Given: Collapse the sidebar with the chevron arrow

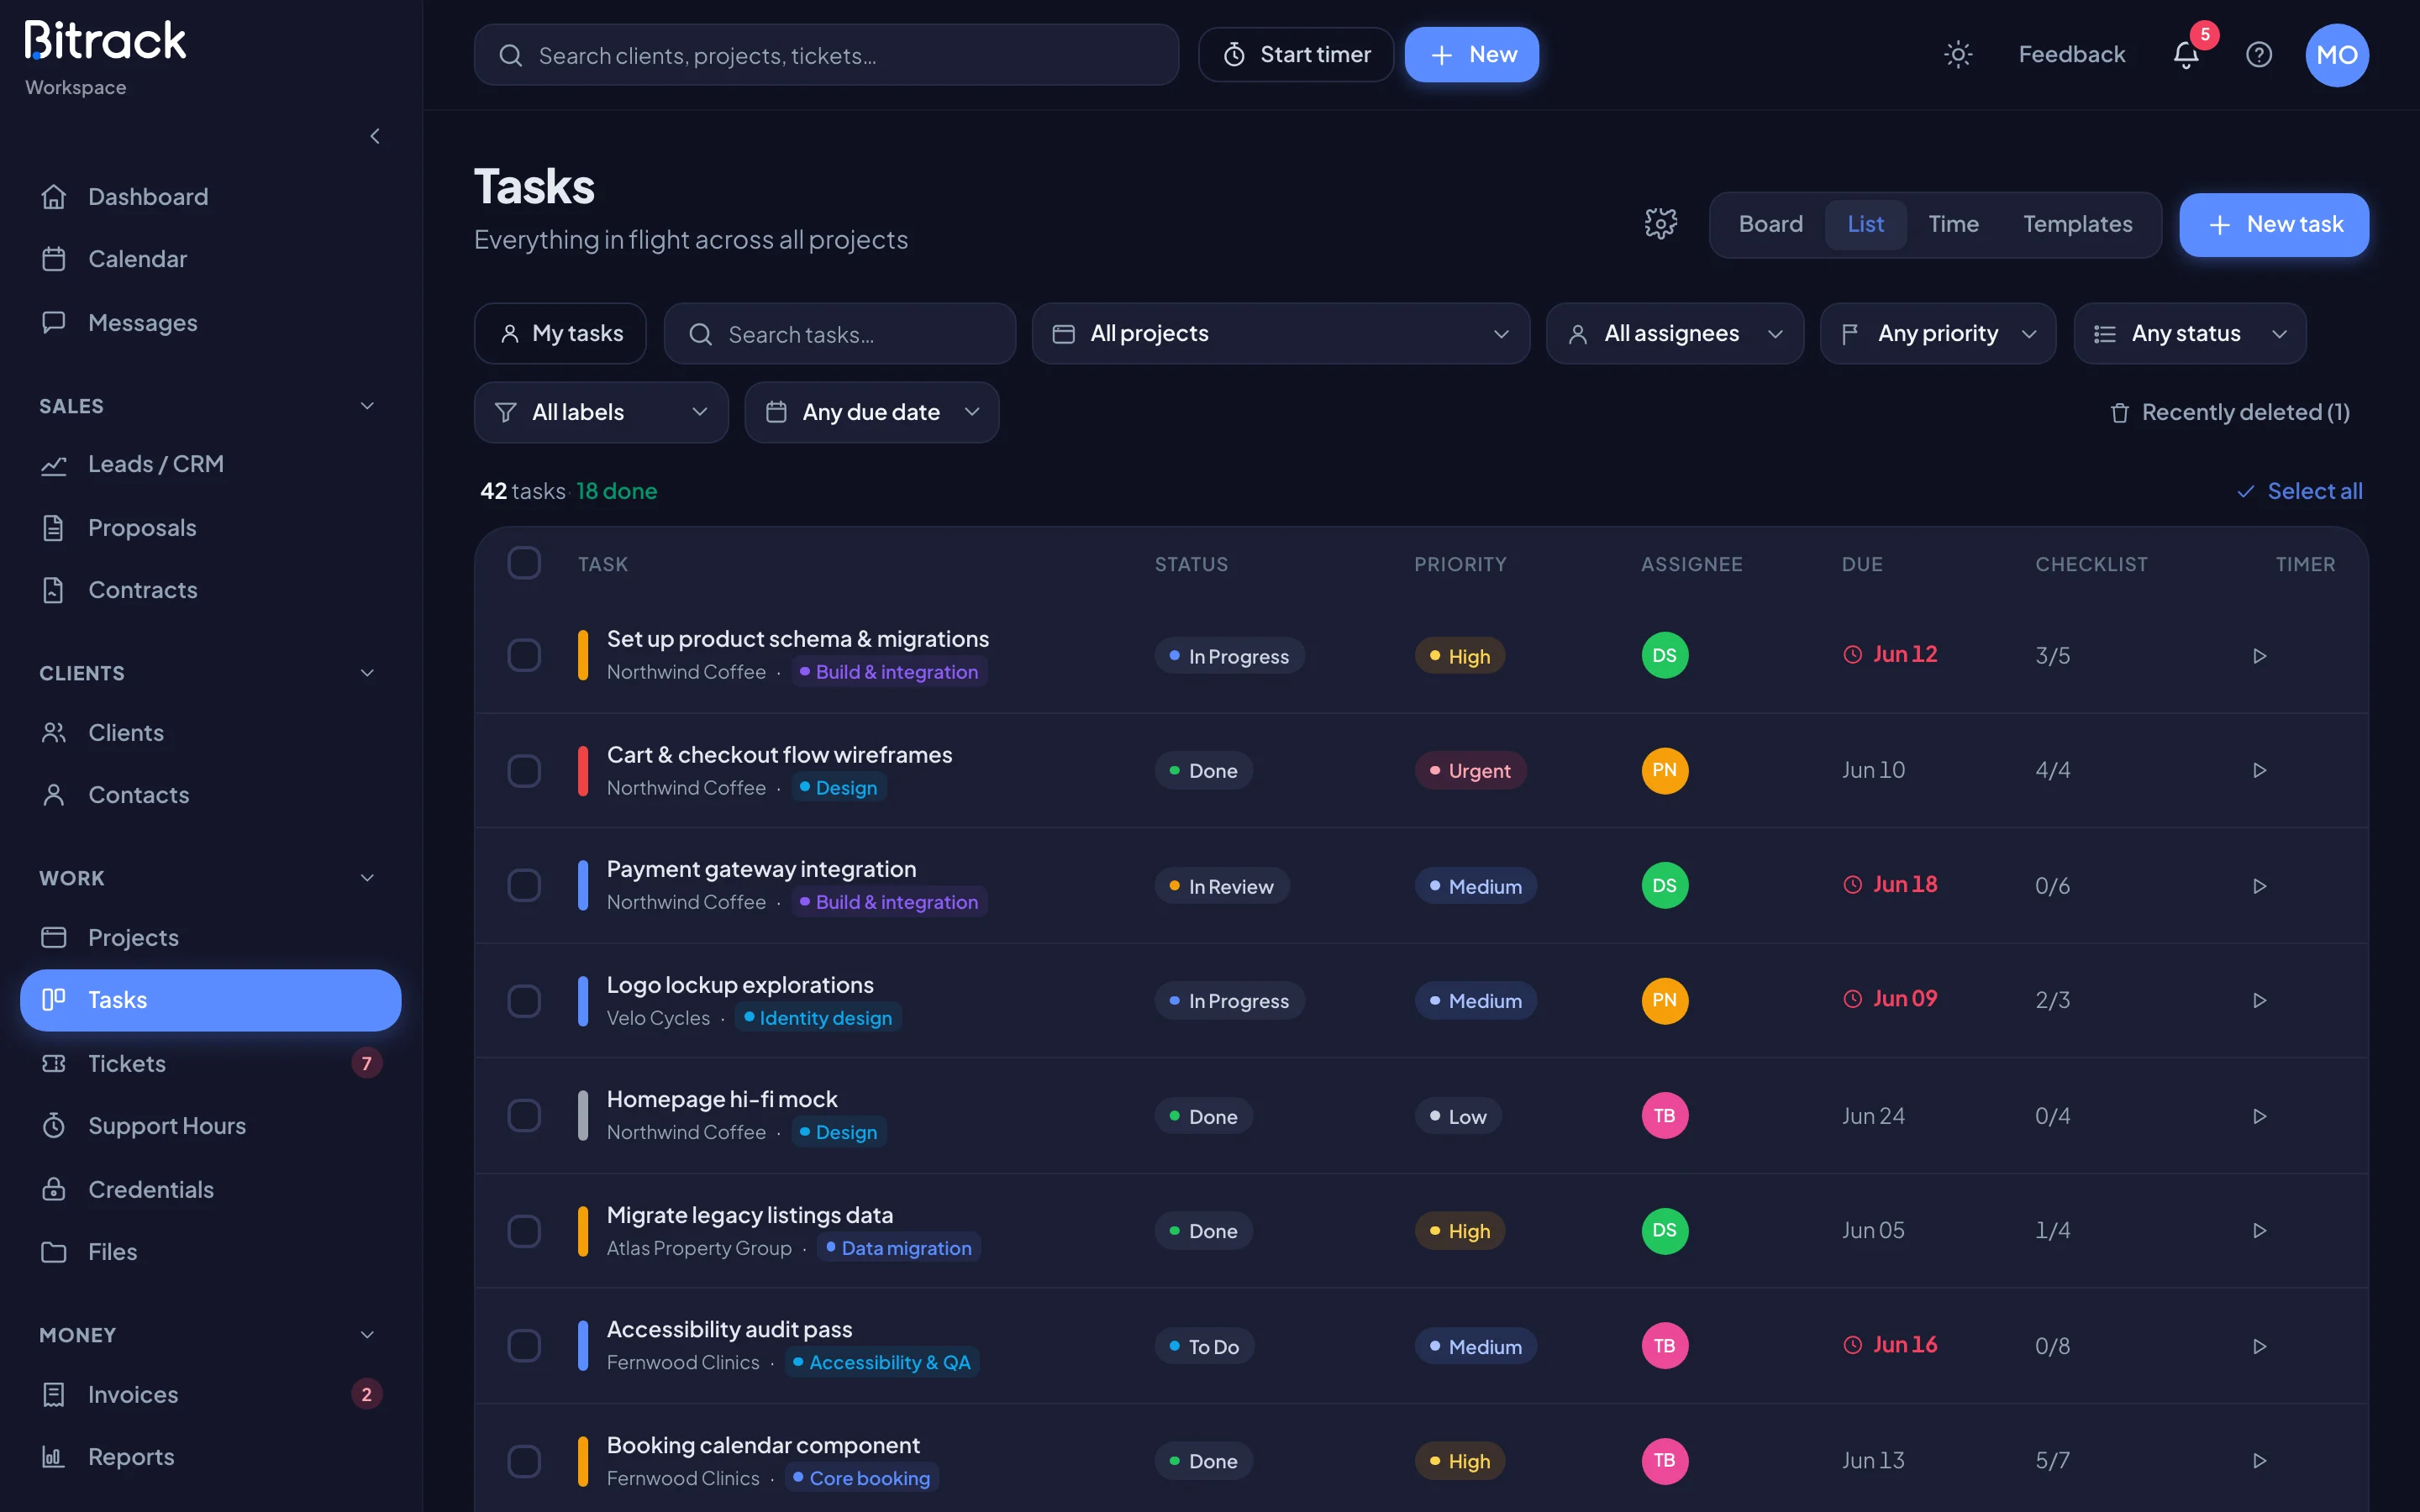Looking at the screenshot, I should point(375,136).
